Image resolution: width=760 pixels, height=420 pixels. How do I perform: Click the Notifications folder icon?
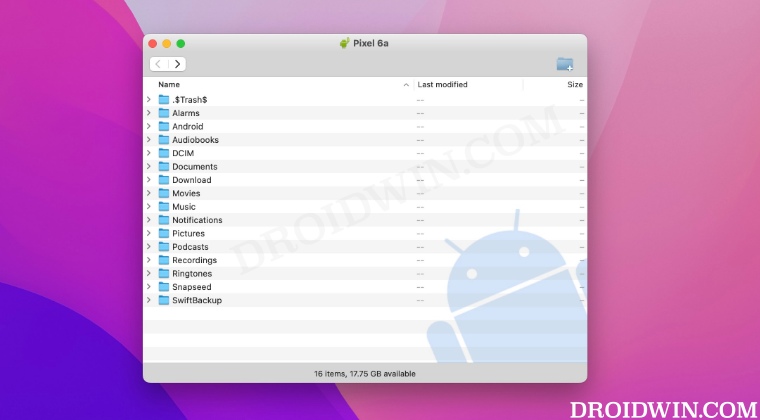(x=164, y=220)
